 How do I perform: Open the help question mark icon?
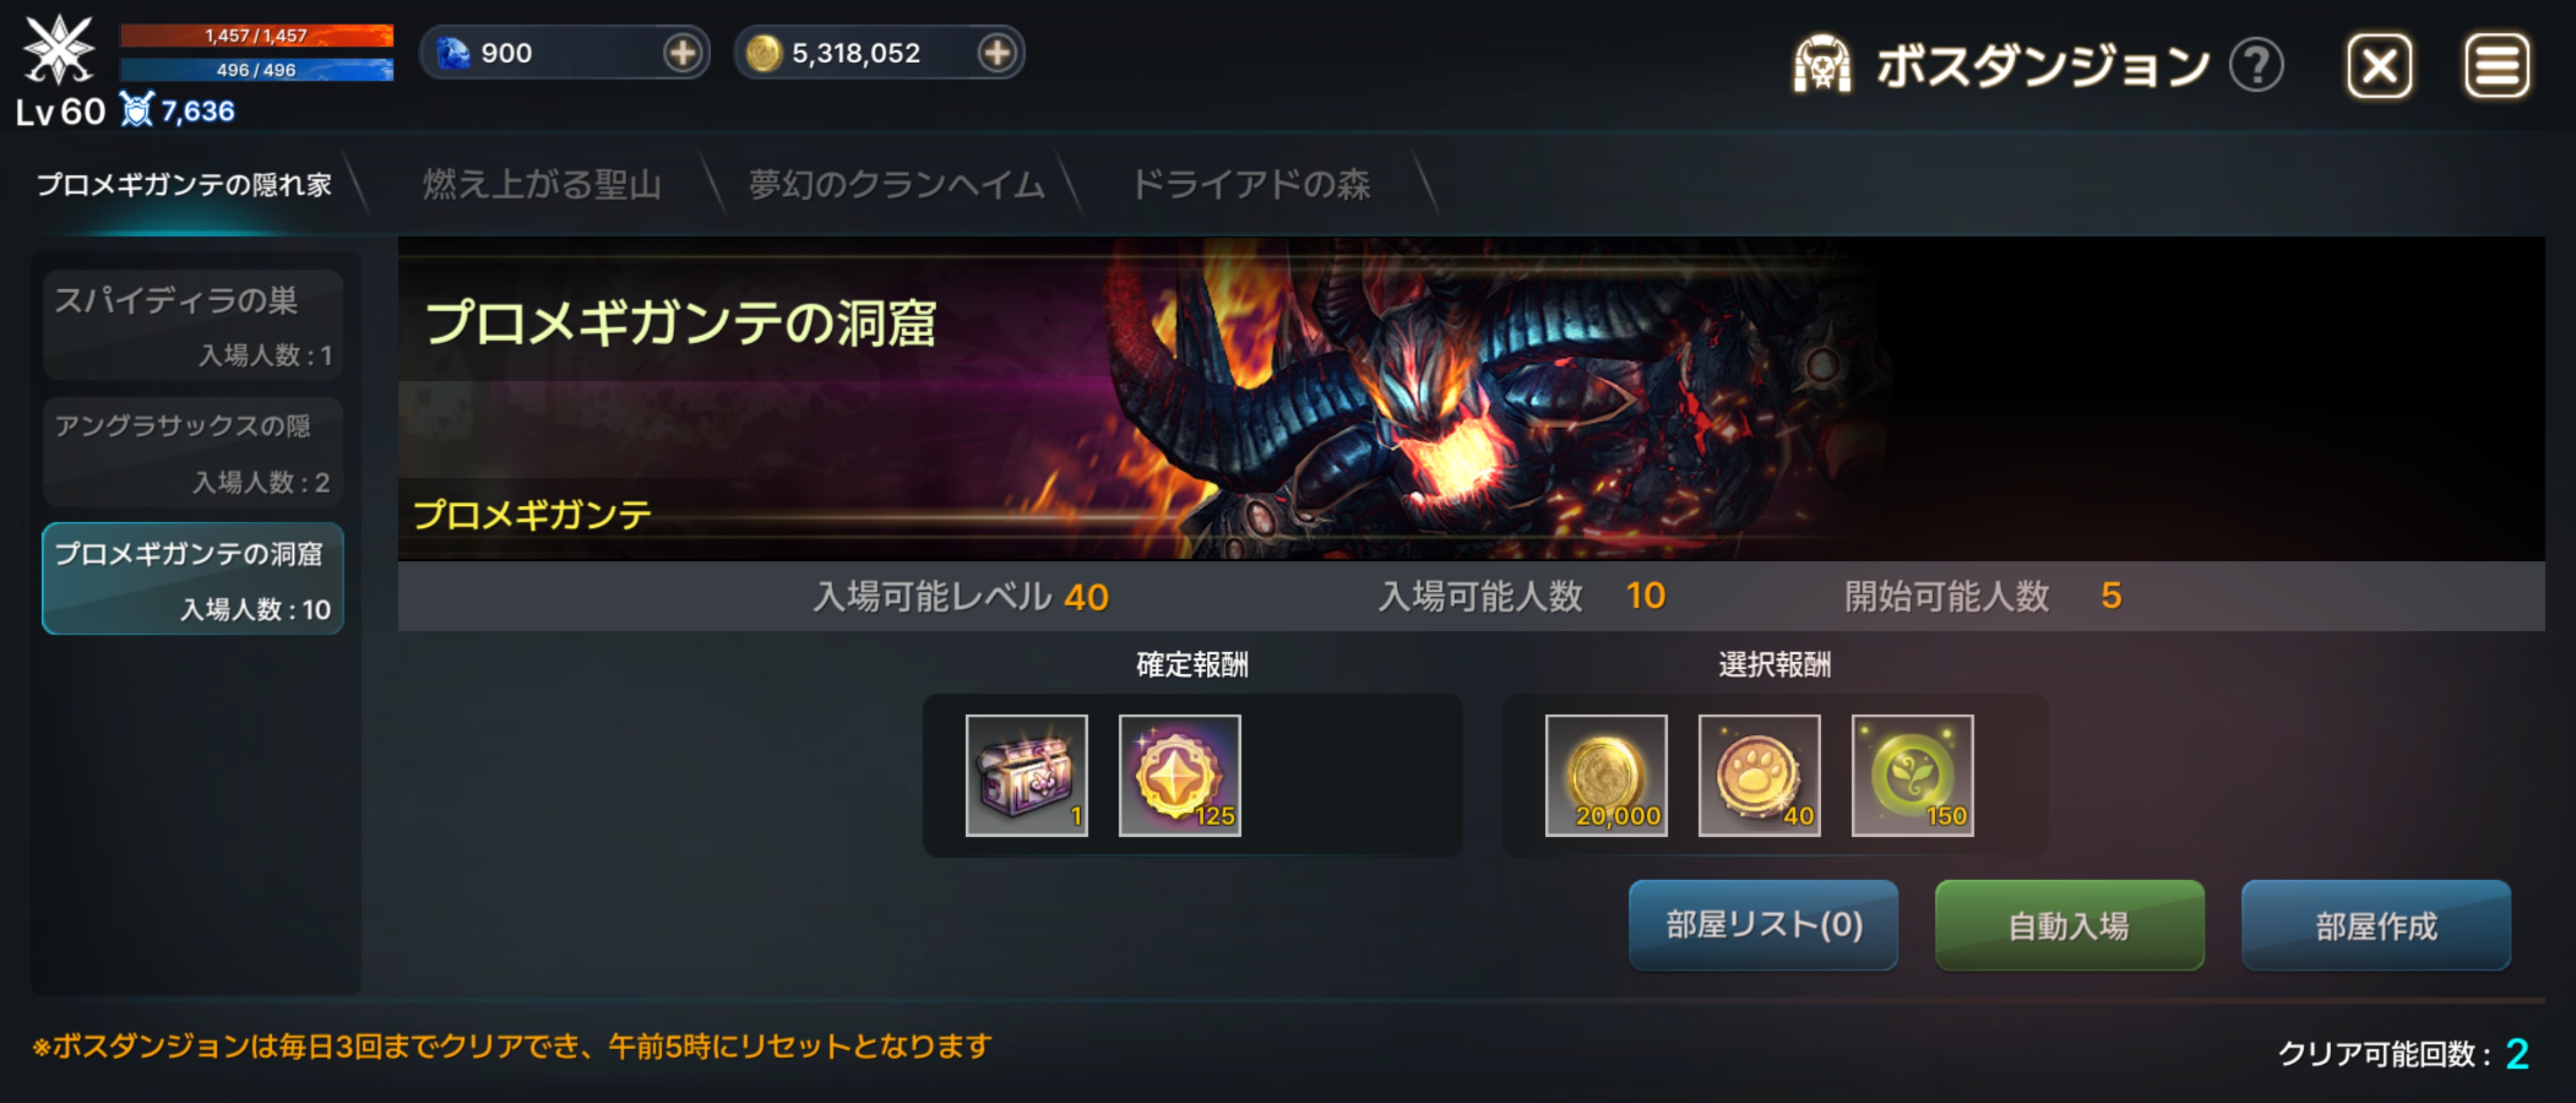[x=2255, y=66]
